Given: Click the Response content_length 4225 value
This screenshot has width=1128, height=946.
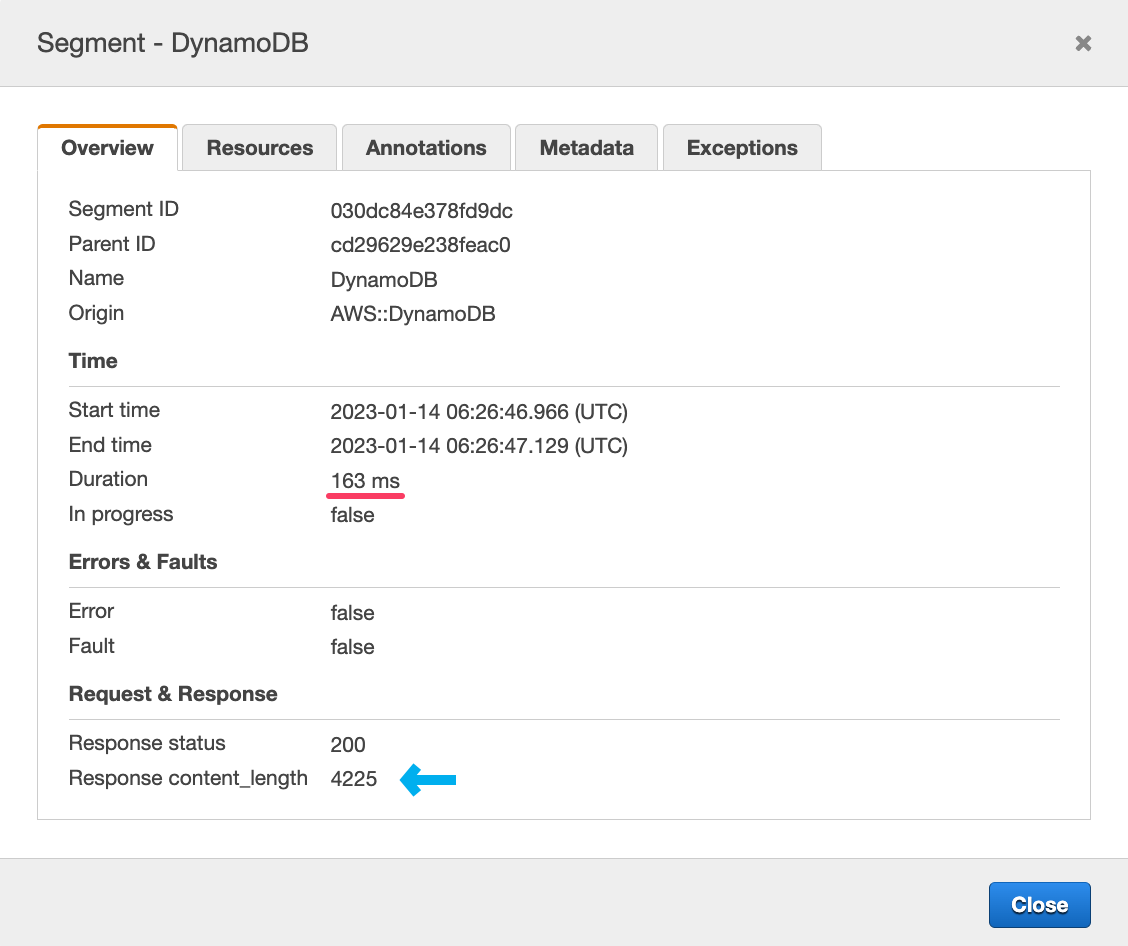Looking at the screenshot, I should tap(354, 778).
